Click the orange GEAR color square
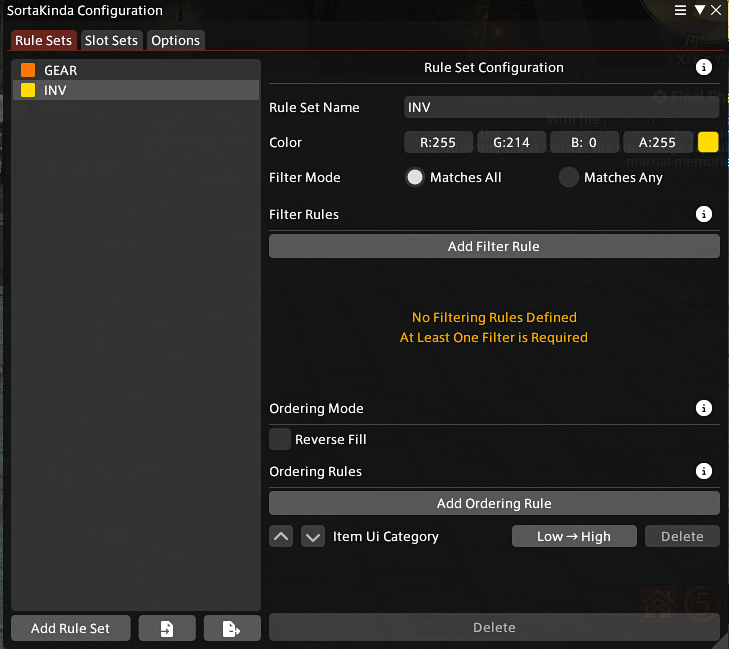The width and height of the screenshot is (729, 649). [x=28, y=70]
